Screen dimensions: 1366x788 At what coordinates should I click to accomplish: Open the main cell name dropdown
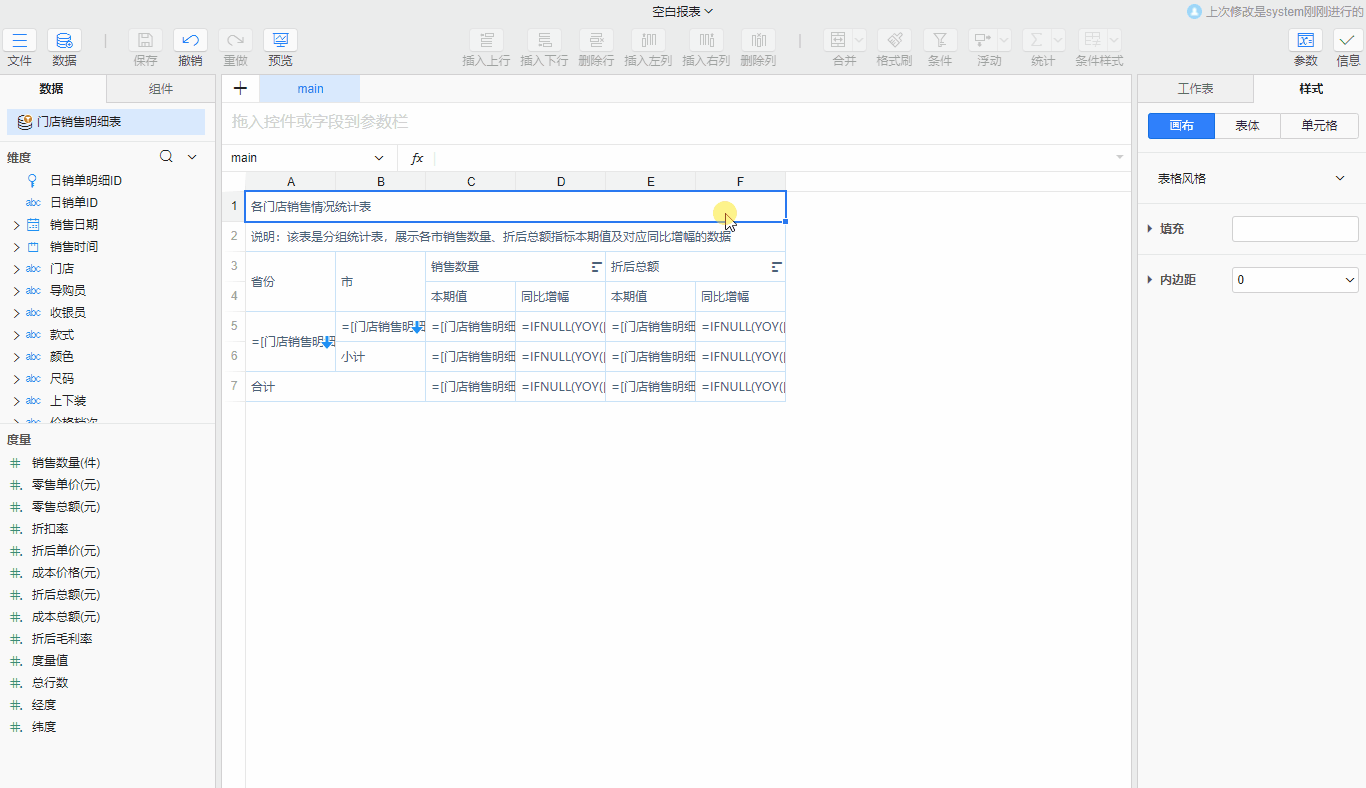click(x=379, y=158)
